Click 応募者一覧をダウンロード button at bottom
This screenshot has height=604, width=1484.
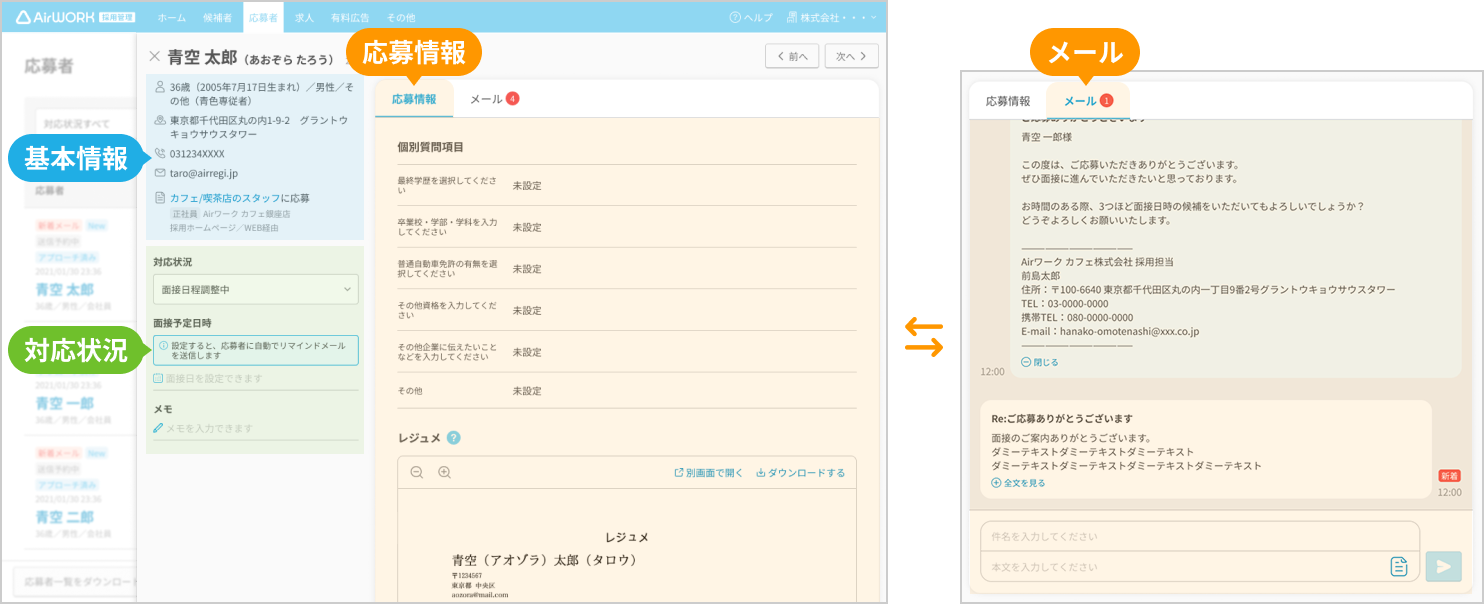point(76,582)
